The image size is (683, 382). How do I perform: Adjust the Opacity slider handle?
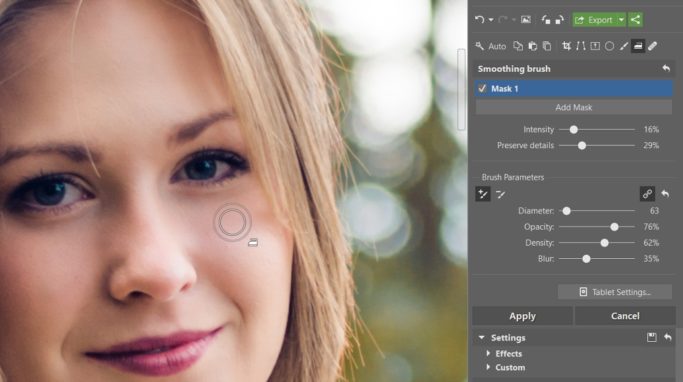click(x=614, y=227)
